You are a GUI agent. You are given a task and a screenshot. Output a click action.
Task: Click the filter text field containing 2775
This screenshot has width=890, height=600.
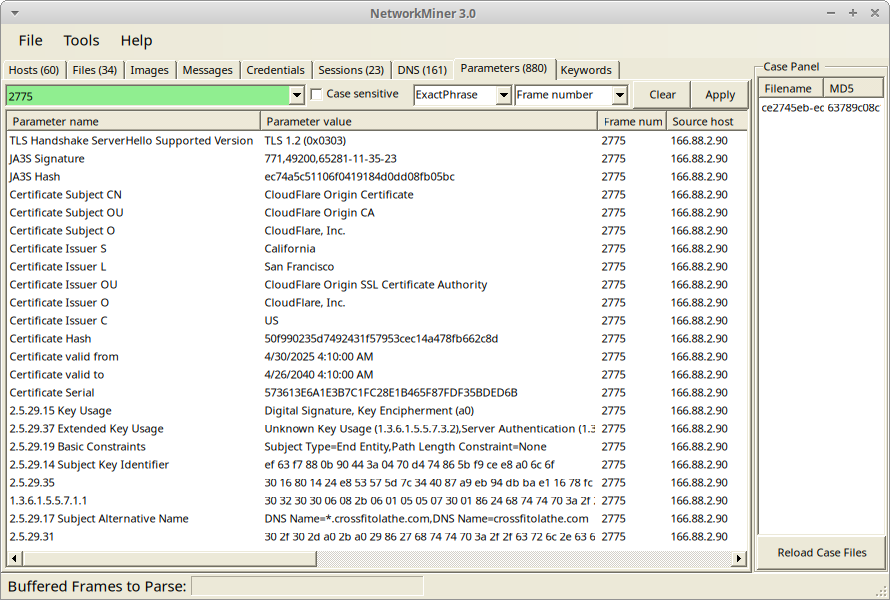tap(148, 95)
